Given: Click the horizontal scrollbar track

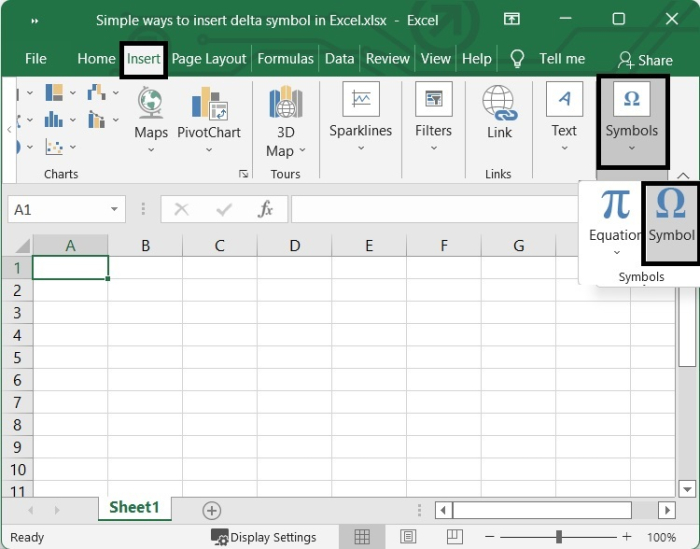Looking at the screenshot, I should pyautogui.click(x=645, y=510).
